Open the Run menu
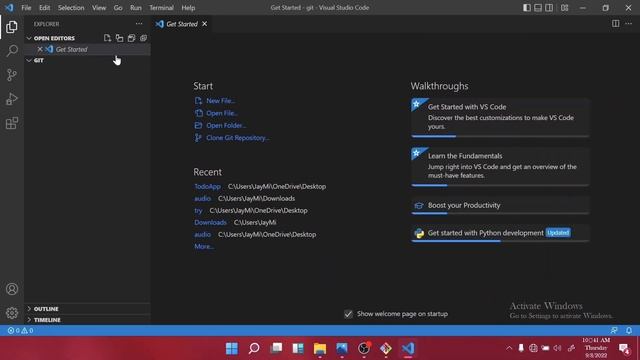This screenshot has height=360, width=640. pos(136,7)
